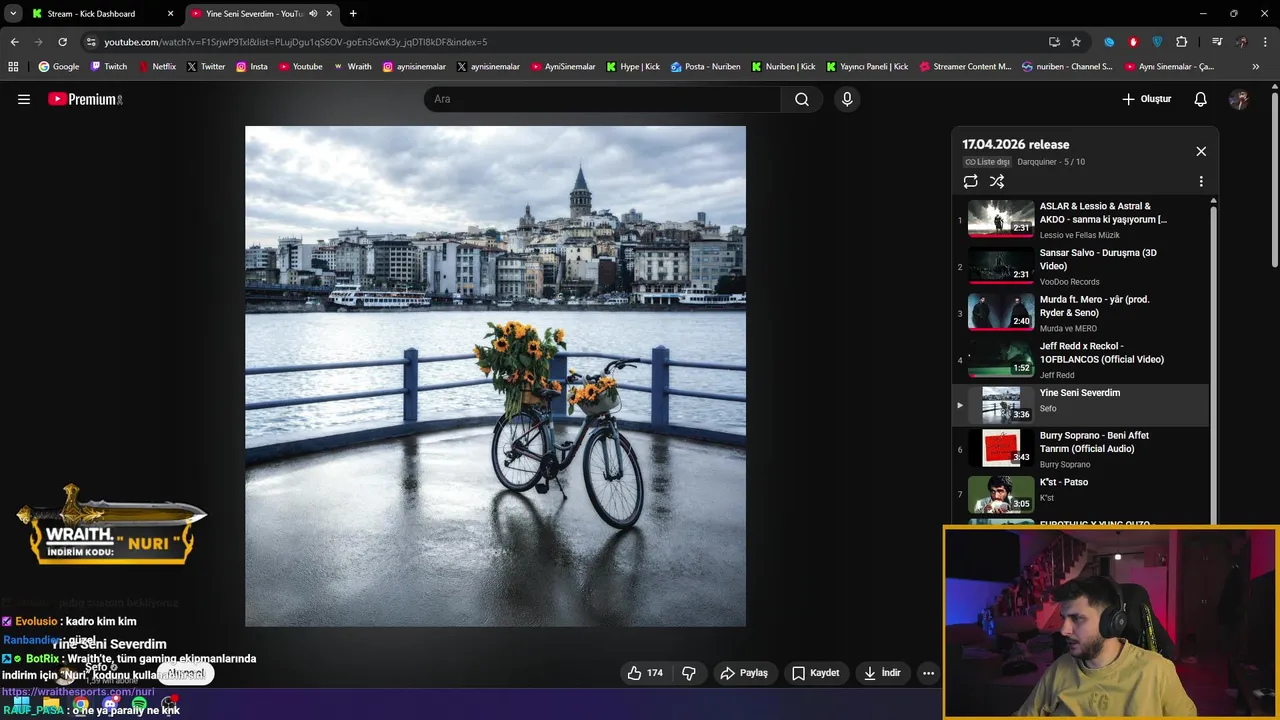Select Jeff Redd x Reckol 1OFBLANCOS entry
Screen dimensions: 1280x720
pyautogui.click(x=1080, y=359)
